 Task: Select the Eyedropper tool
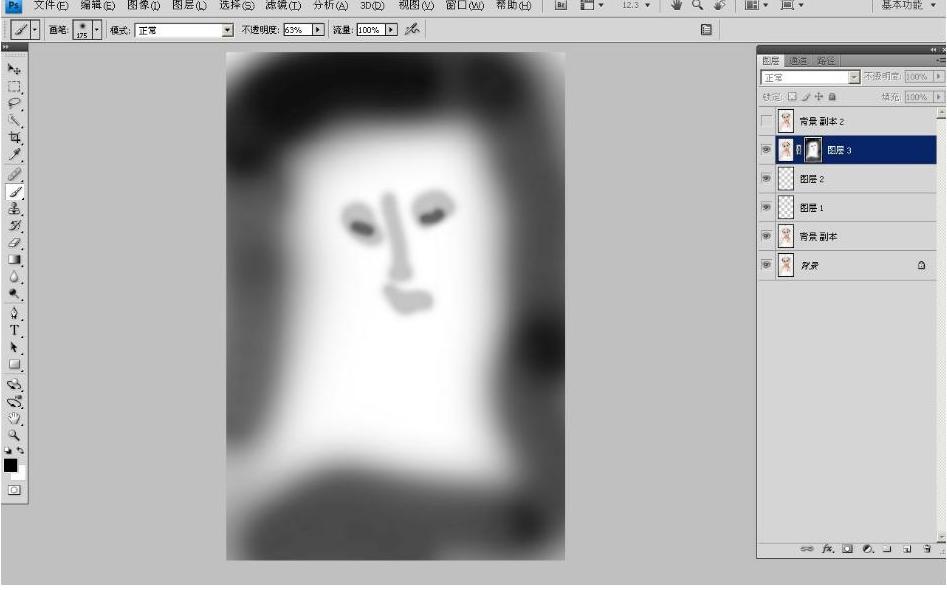pos(14,155)
